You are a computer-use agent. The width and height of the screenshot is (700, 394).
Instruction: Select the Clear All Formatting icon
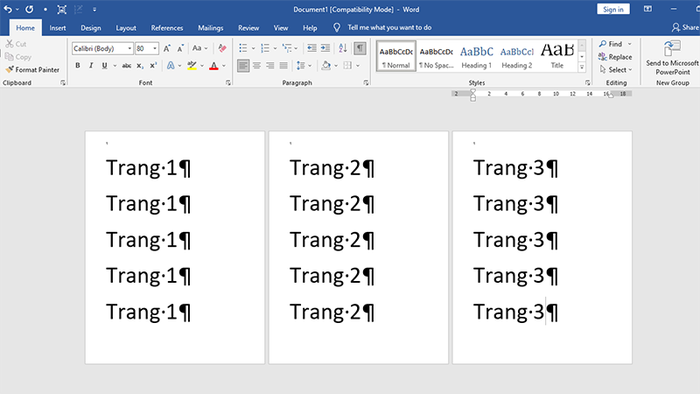[222, 48]
